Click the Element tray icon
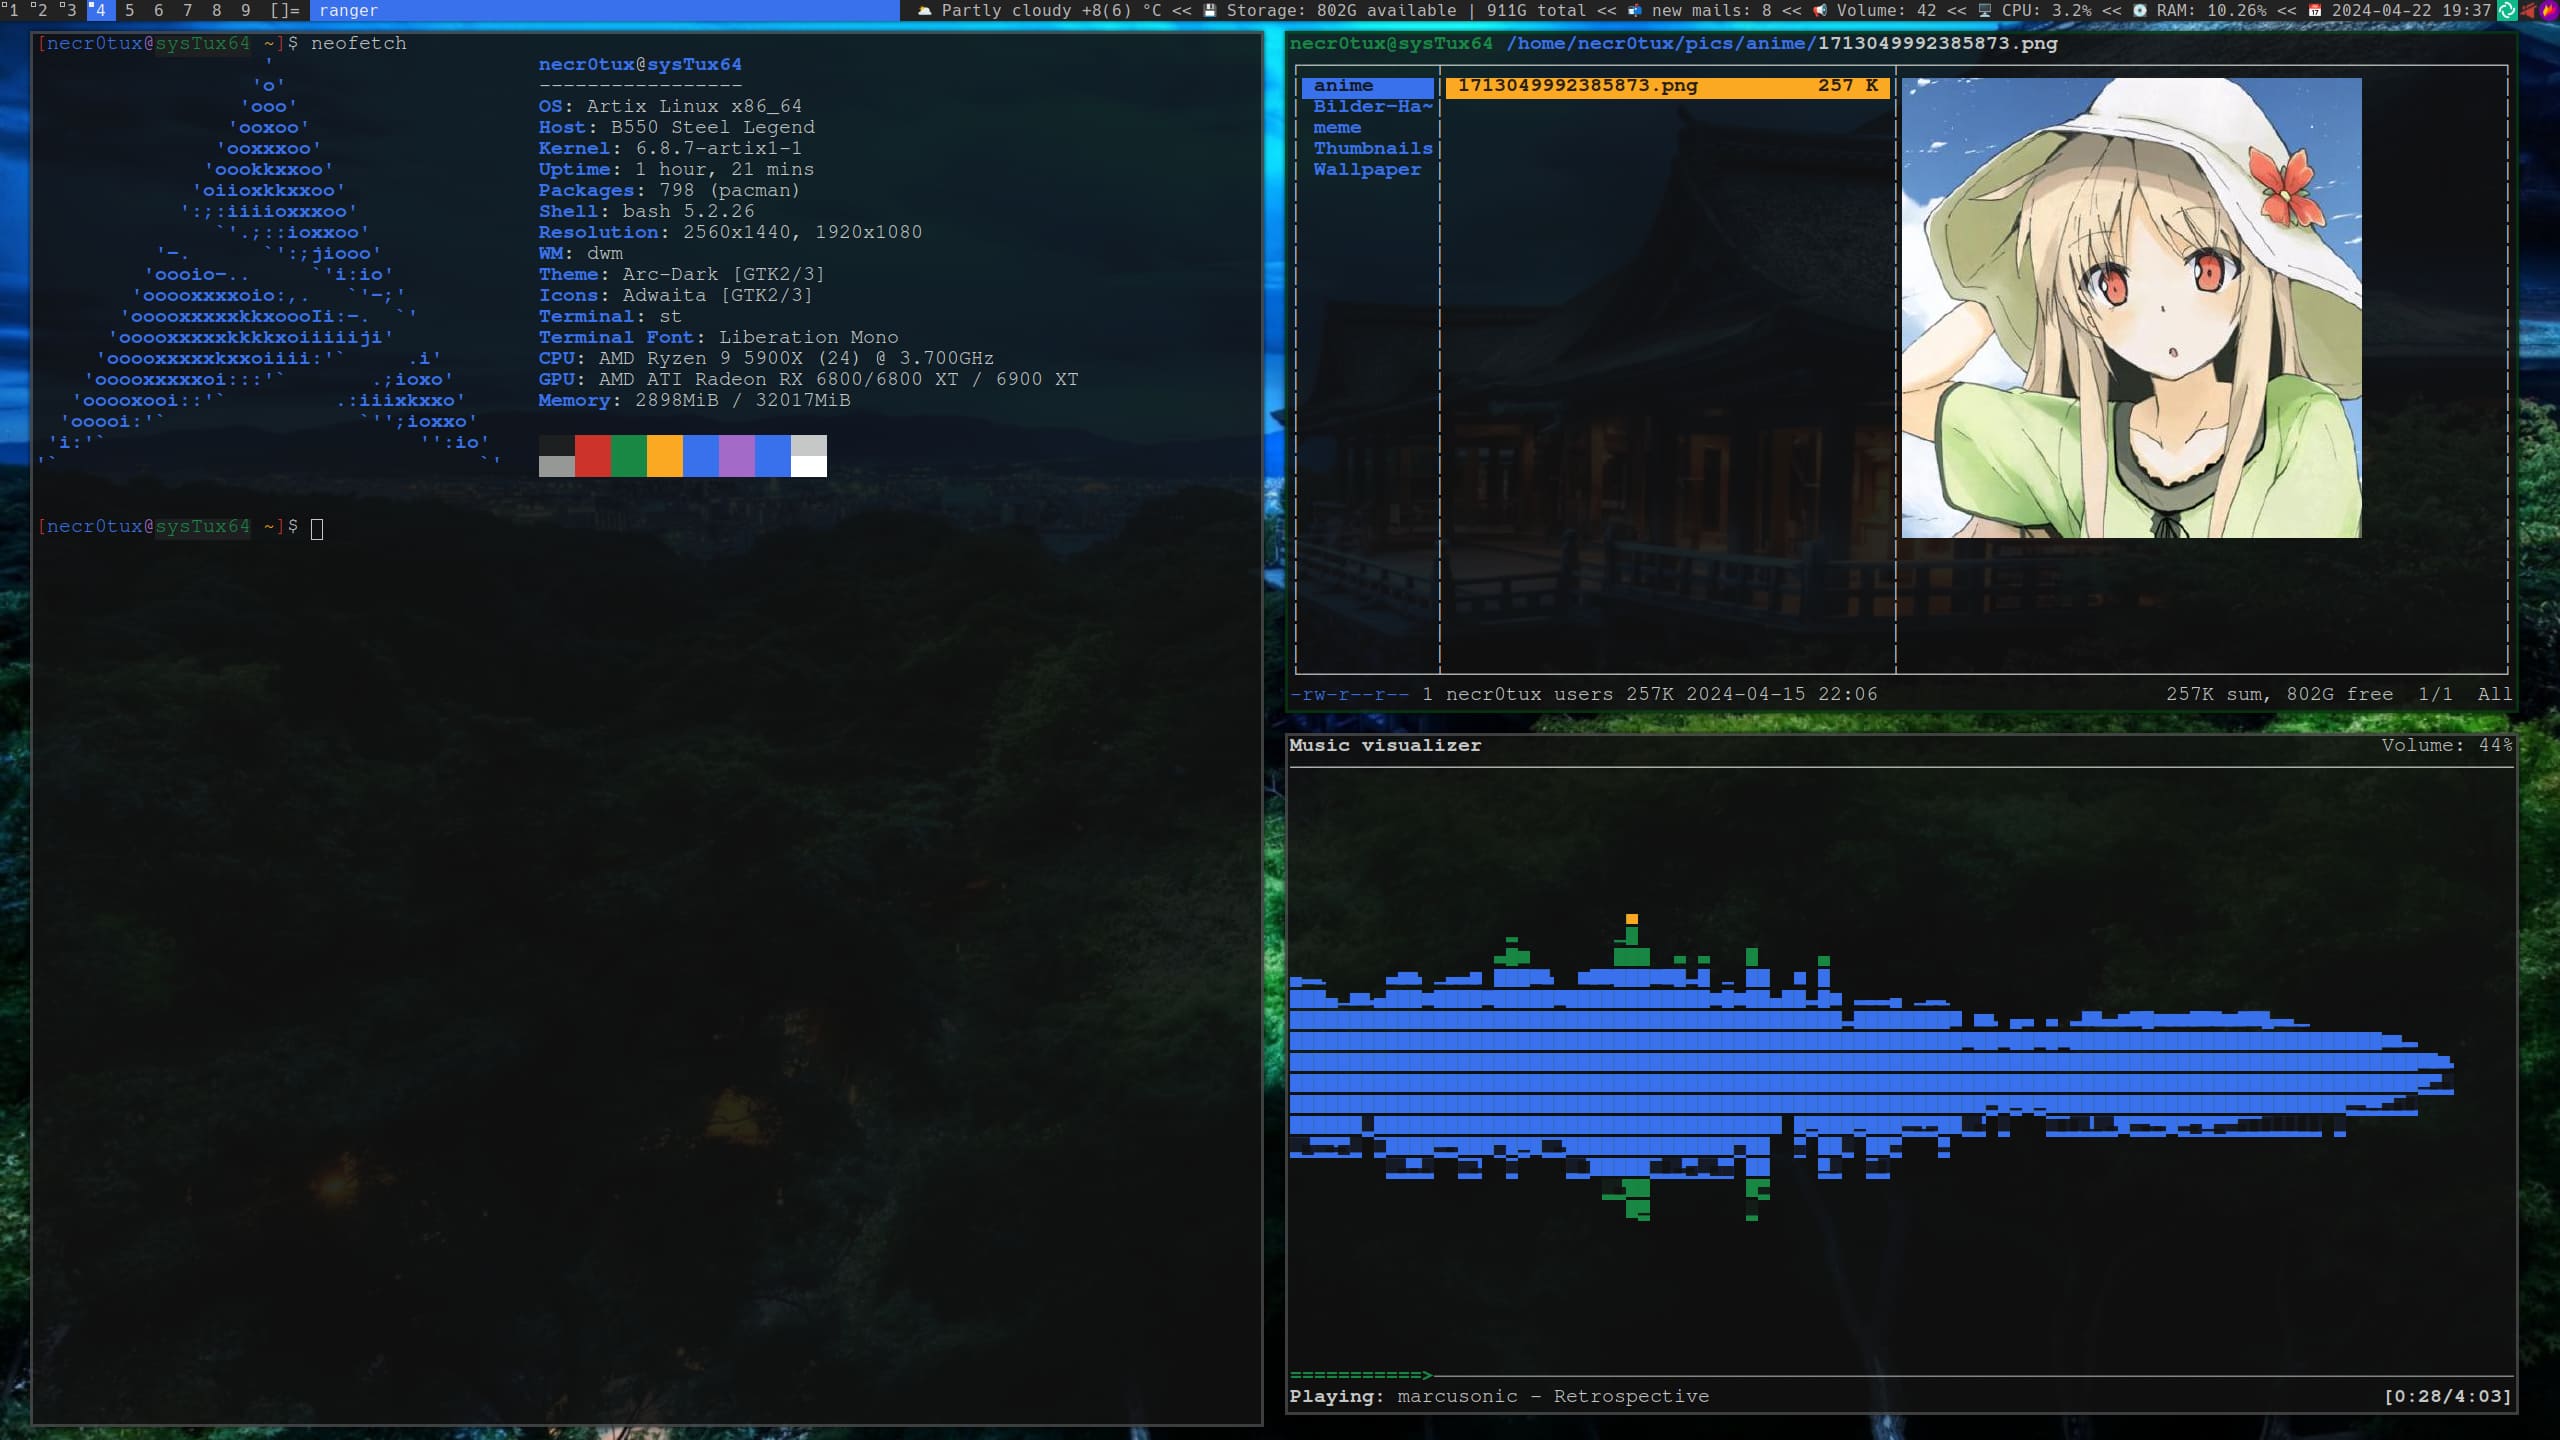Image resolution: width=2560 pixels, height=1440 pixels. tap(2507, 11)
